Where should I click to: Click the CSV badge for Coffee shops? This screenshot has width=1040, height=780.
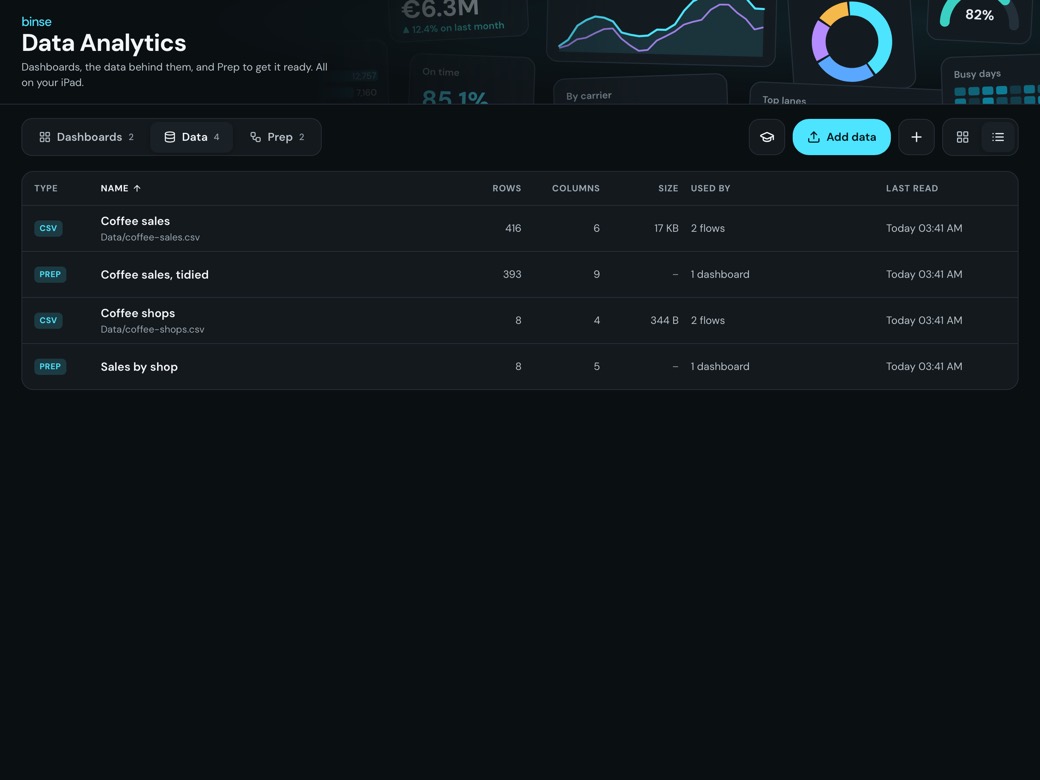pyautogui.click(x=48, y=320)
